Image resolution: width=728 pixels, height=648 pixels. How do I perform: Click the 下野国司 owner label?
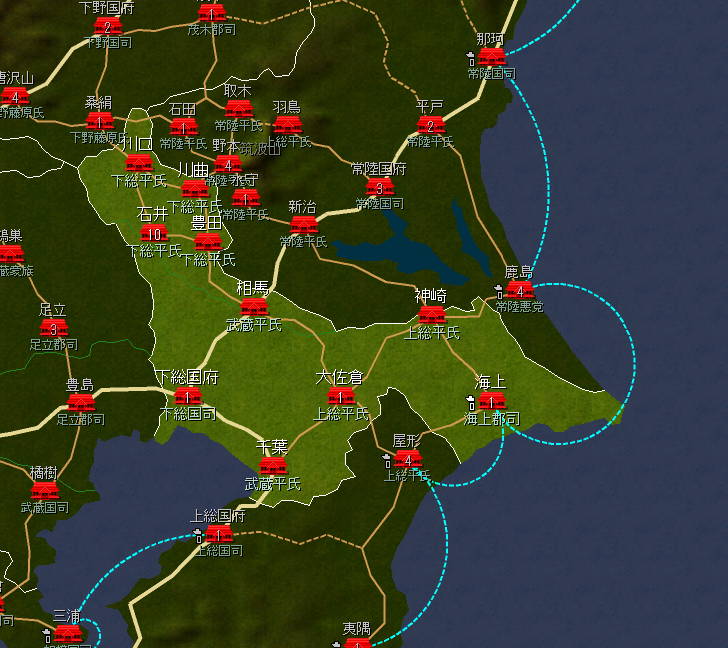(108, 43)
